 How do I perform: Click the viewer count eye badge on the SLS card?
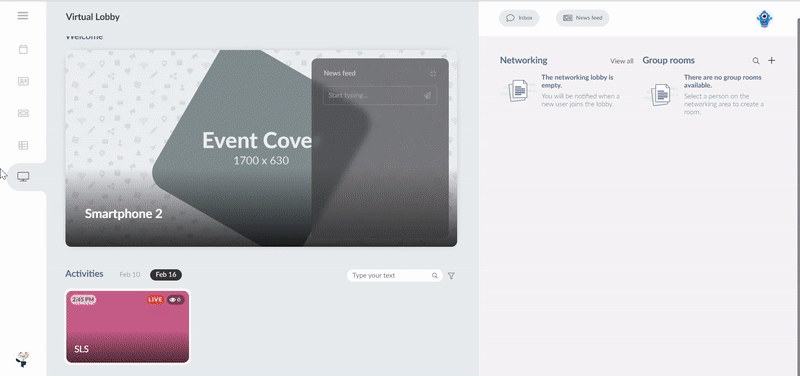click(x=176, y=299)
